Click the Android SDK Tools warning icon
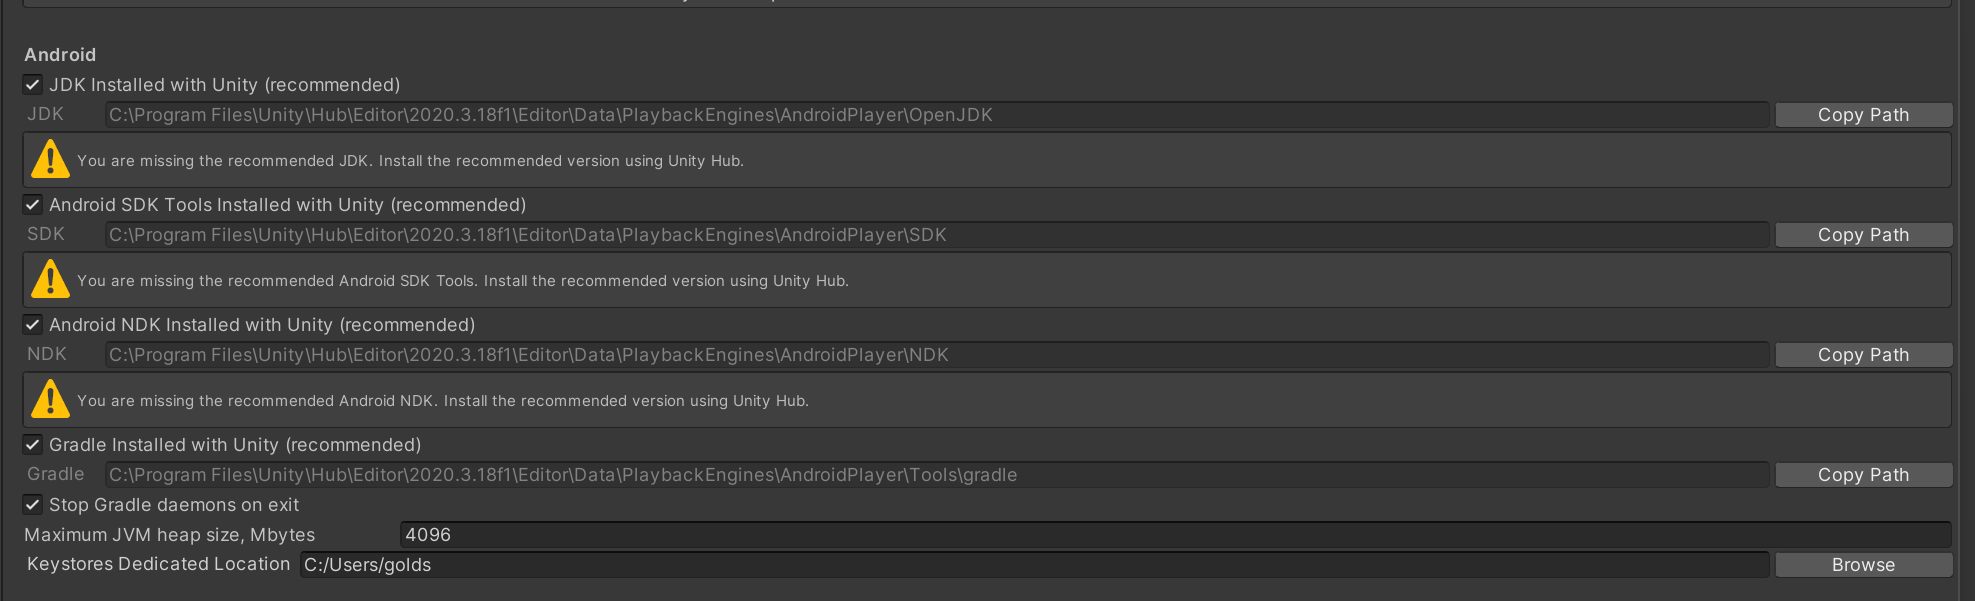1975x601 pixels. click(50, 280)
